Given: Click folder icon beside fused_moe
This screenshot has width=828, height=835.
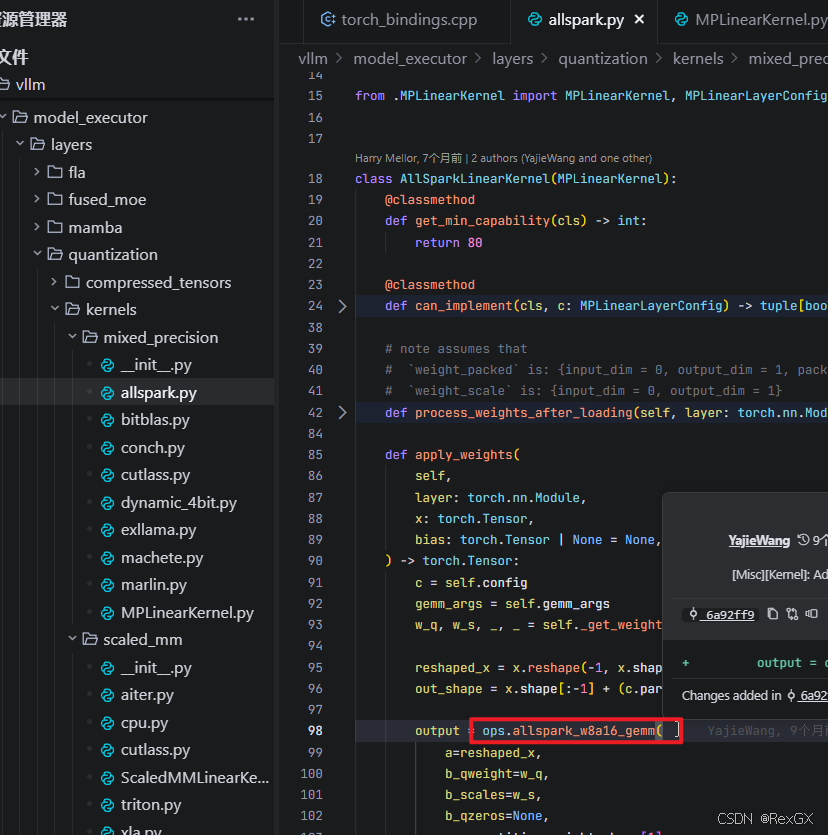Looking at the screenshot, I should point(55,199).
